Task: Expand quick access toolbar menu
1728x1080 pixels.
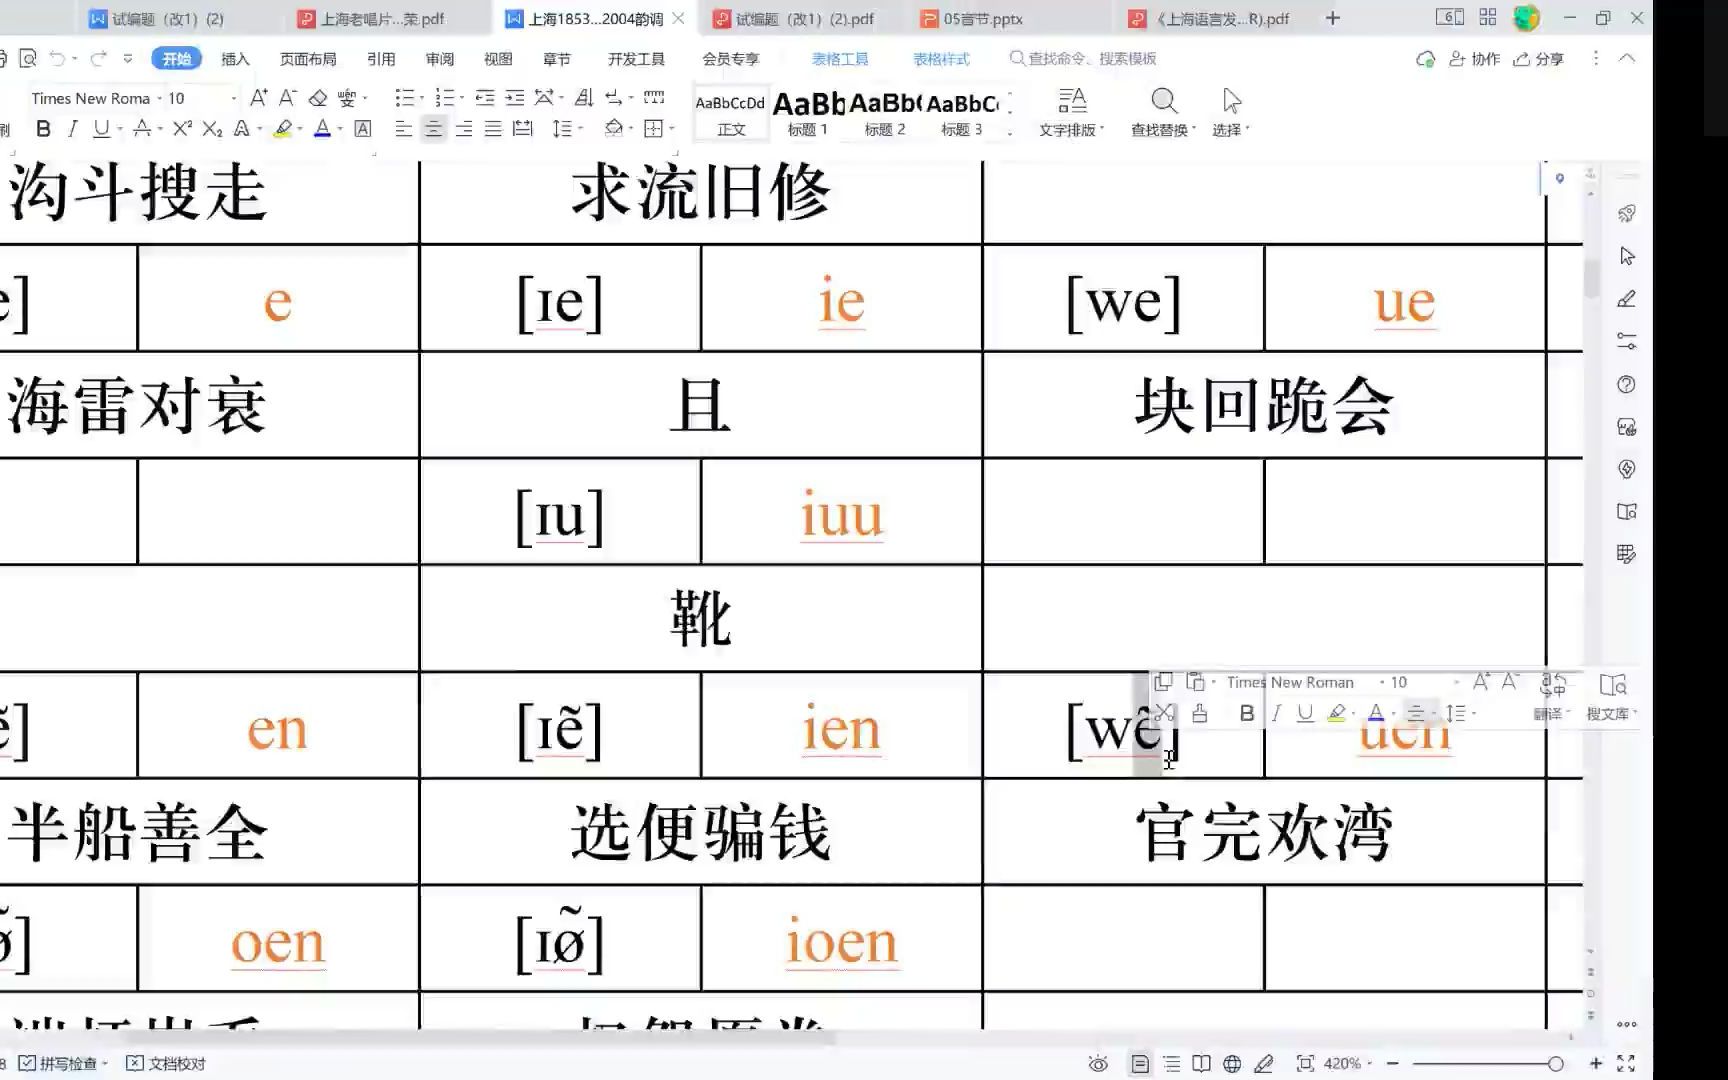Action: 127,59
